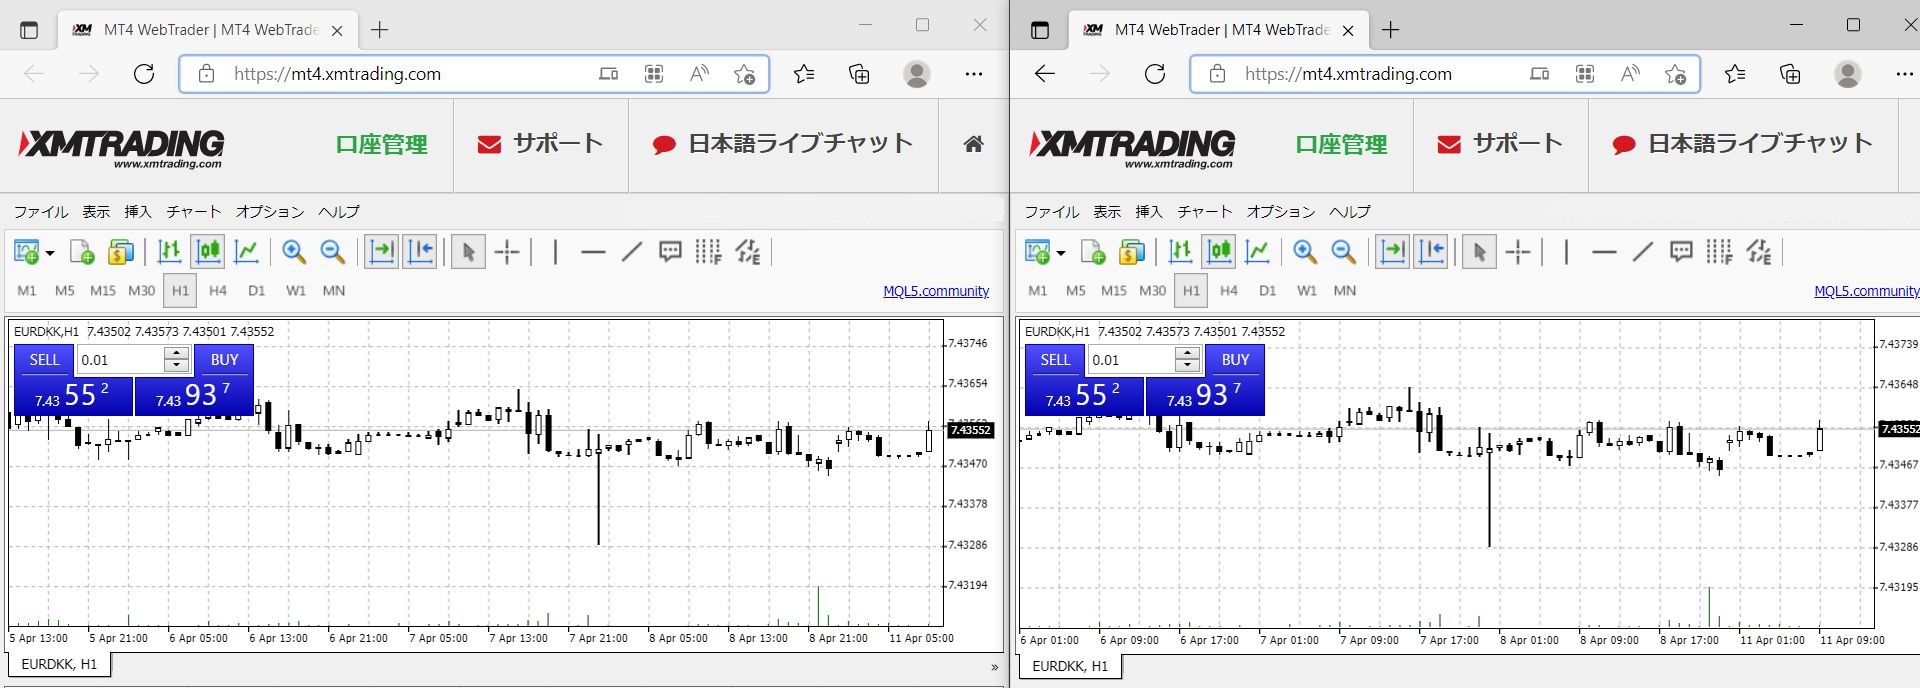Add text label tool in right window
The width and height of the screenshot is (1920, 688).
click(x=1681, y=252)
